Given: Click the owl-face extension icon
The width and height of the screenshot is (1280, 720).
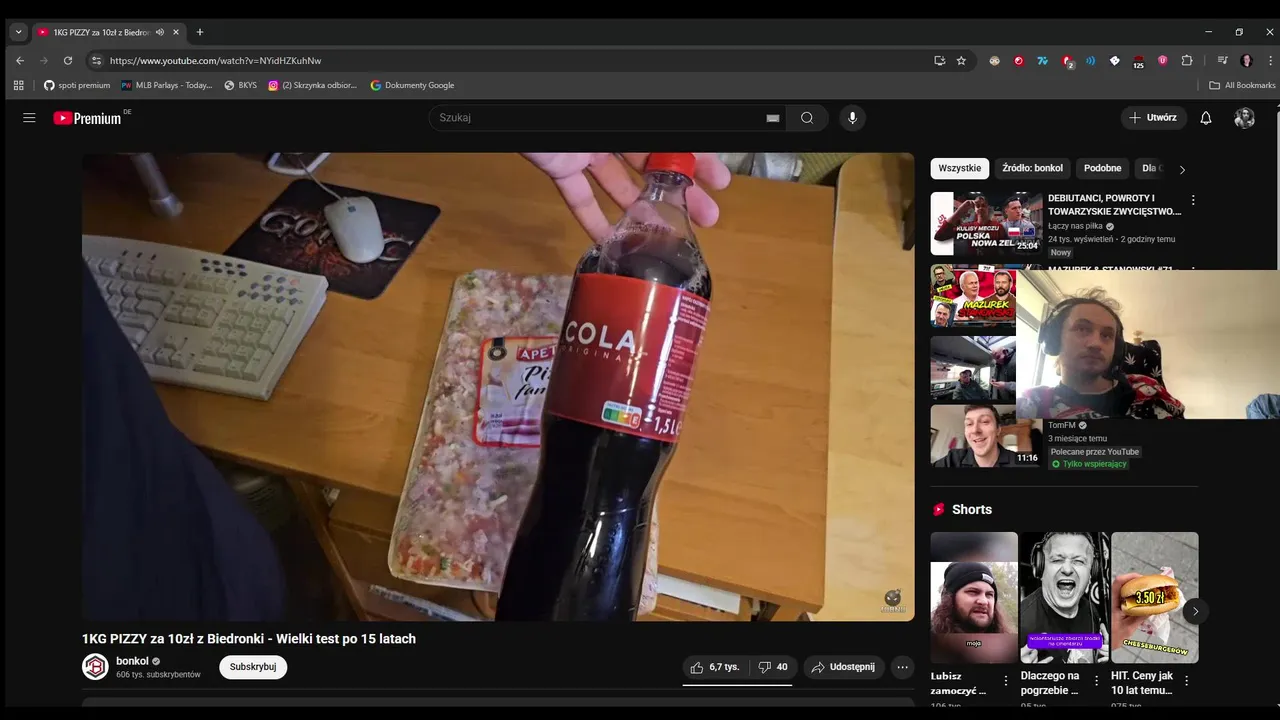Looking at the screenshot, I should (994, 60).
